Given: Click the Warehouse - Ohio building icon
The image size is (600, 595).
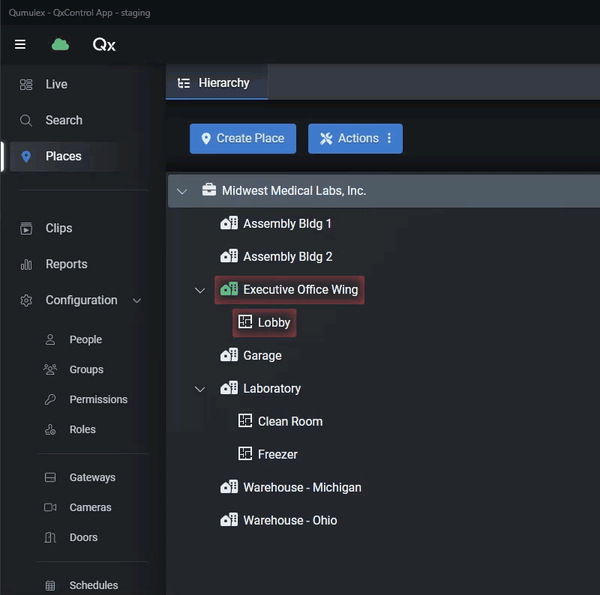Looking at the screenshot, I should pos(229,520).
